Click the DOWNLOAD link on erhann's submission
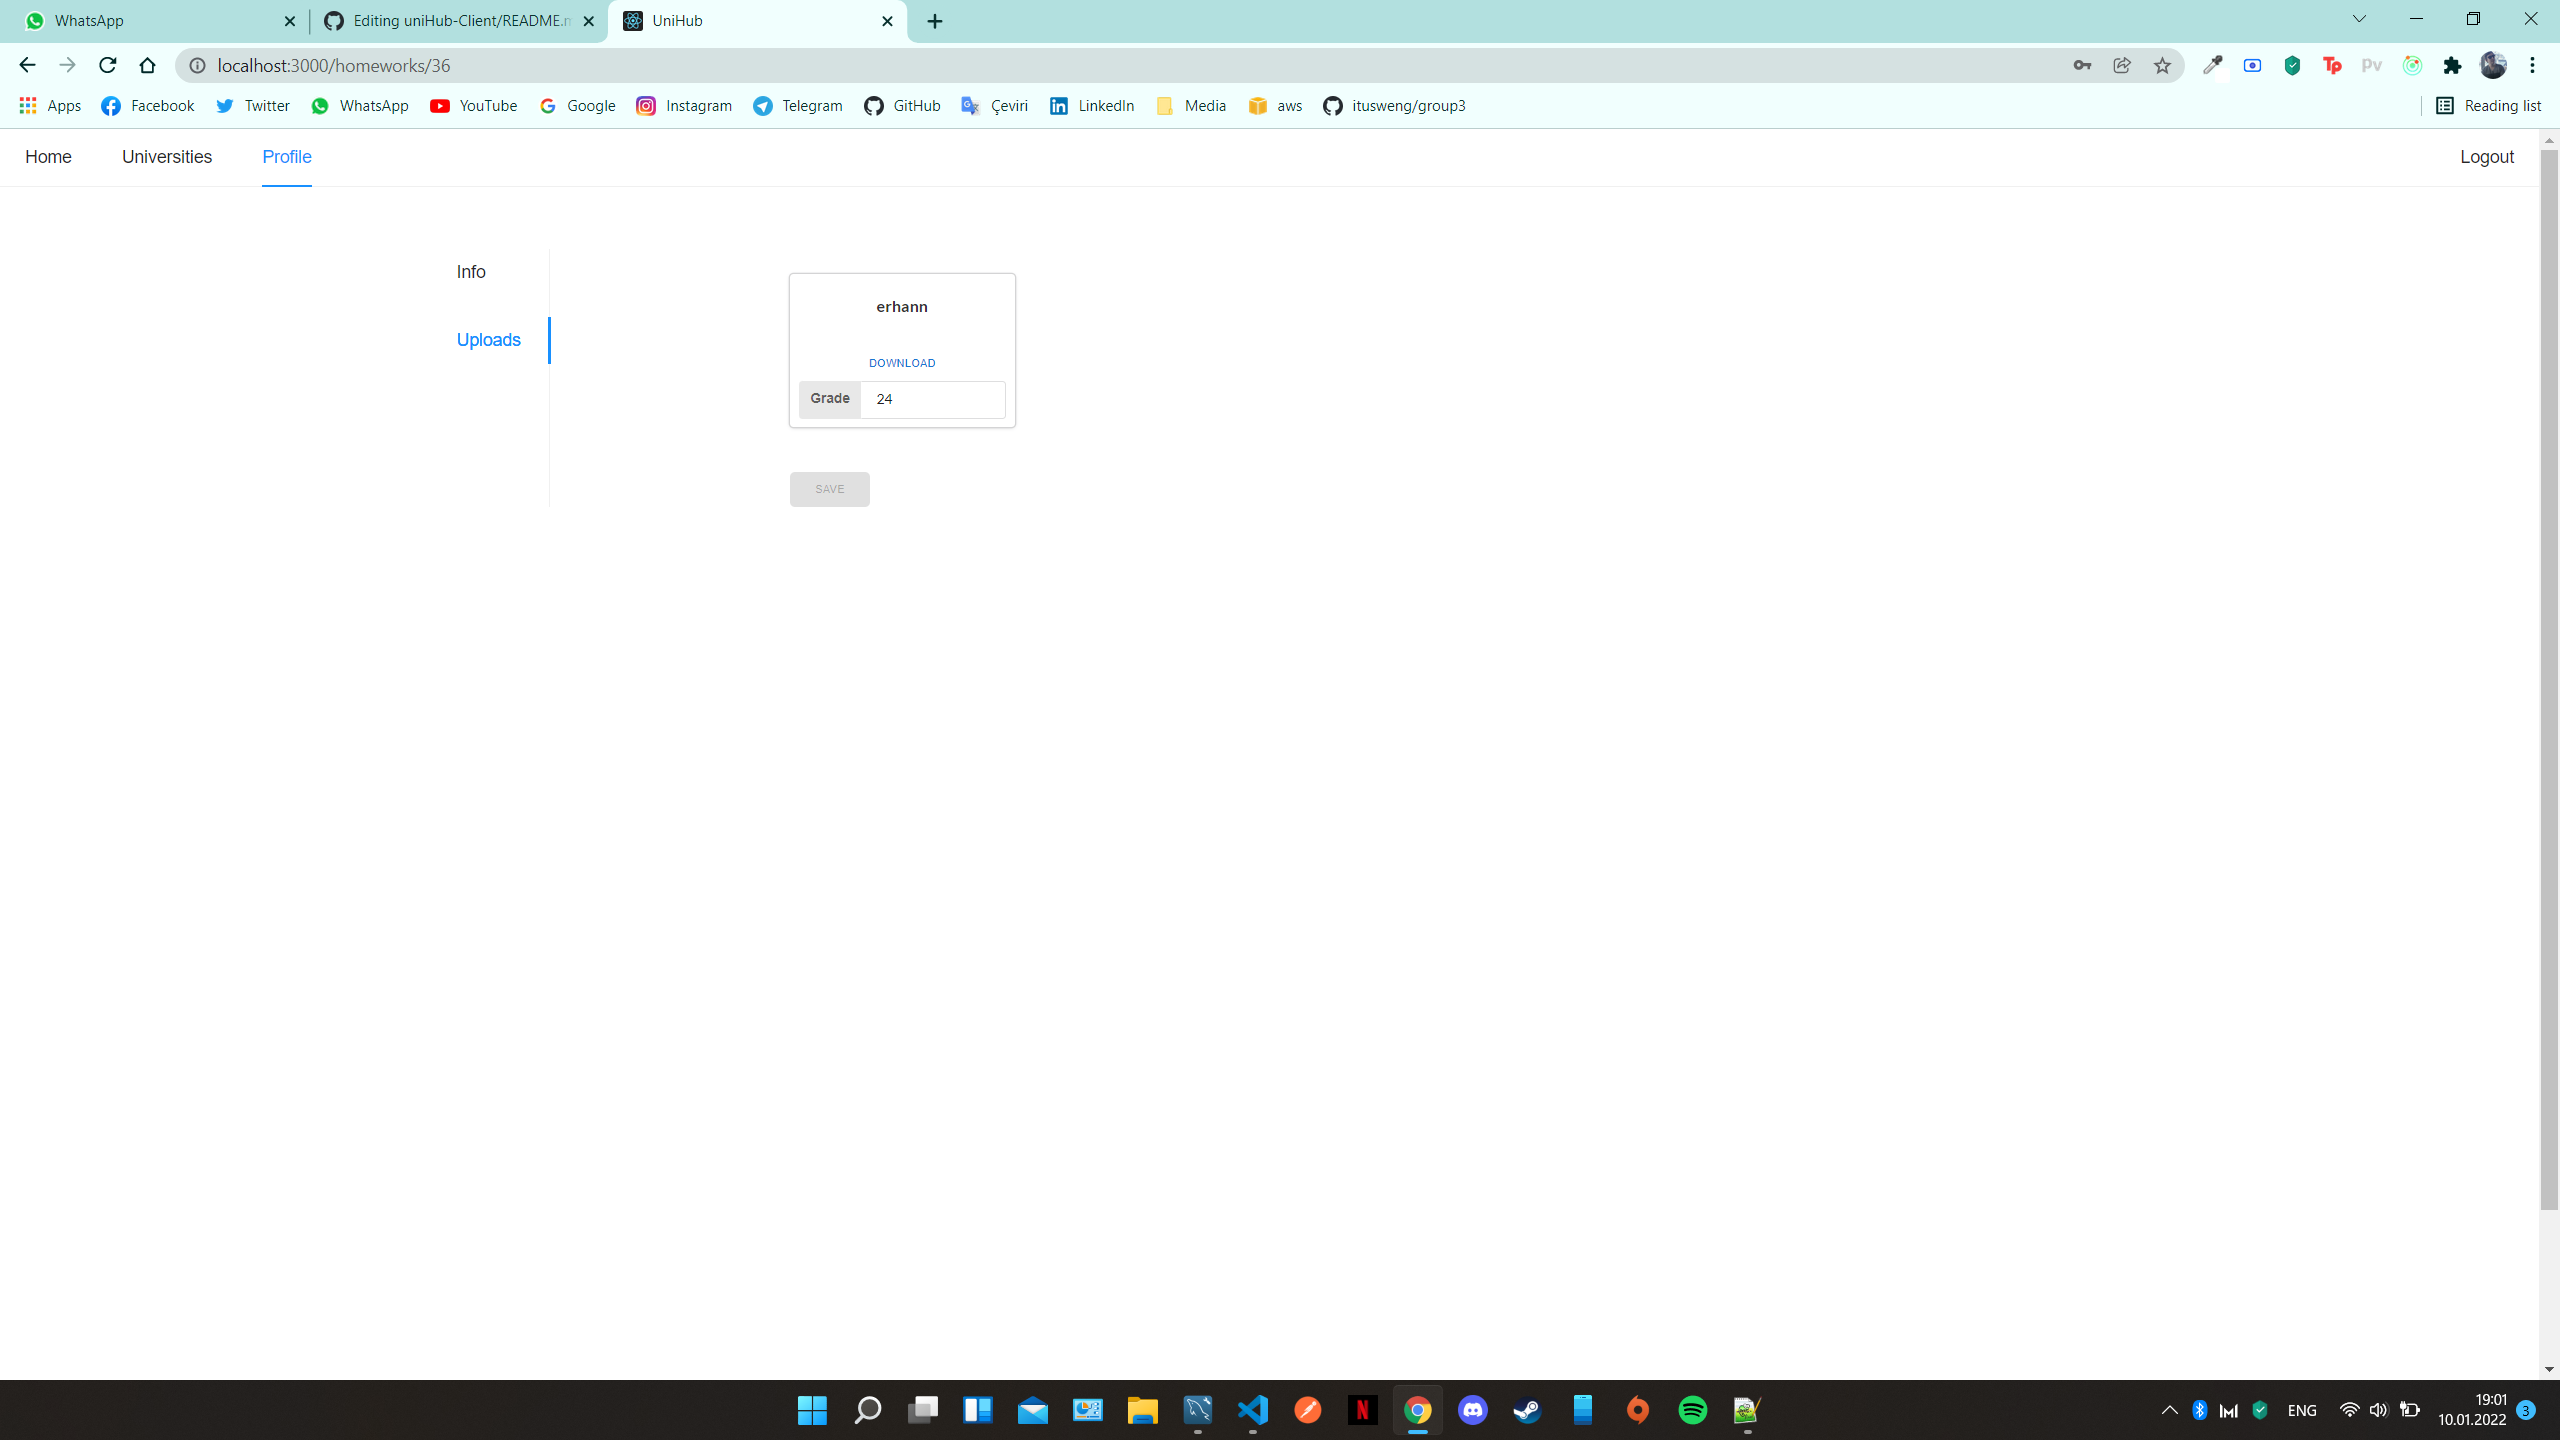This screenshot has width=2560, height=1440. [x=901, y=362]
